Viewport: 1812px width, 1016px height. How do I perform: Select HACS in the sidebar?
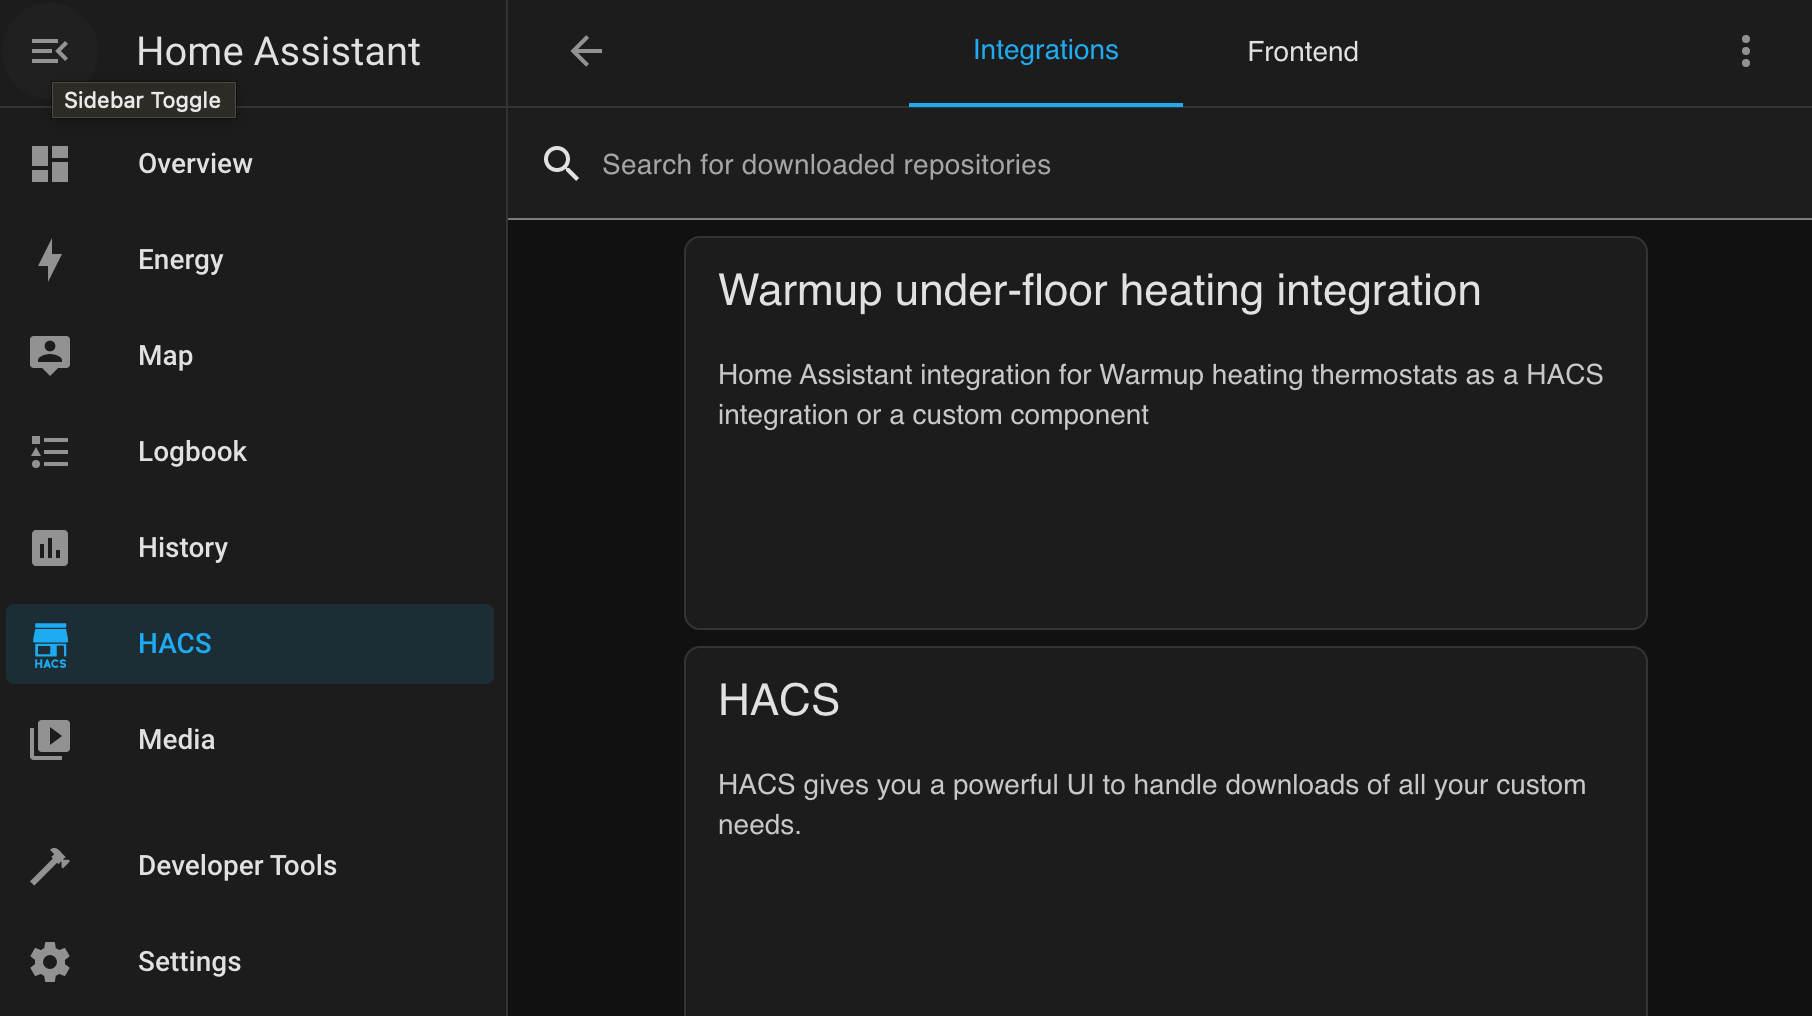pos(250,644)
